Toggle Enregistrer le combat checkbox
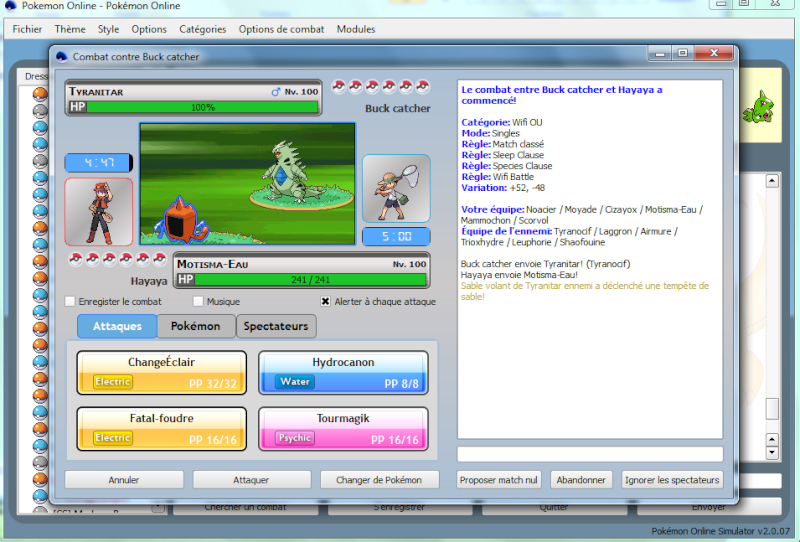This screenshot has width=800, height=542. coord(70,302)
